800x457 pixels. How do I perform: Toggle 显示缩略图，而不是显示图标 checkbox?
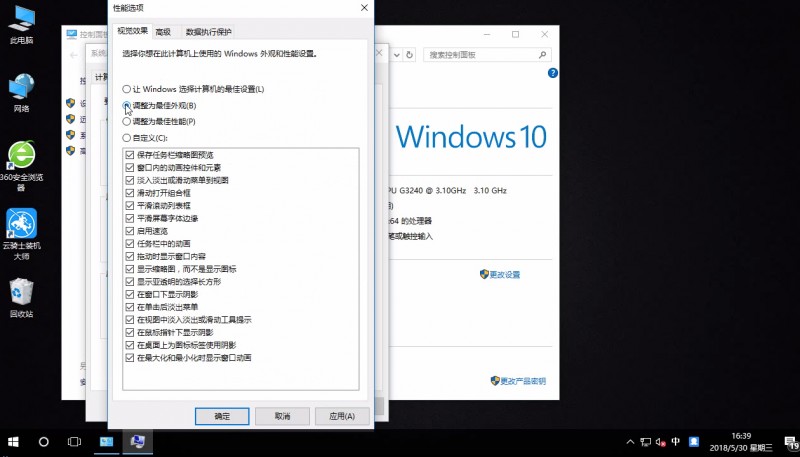[130, 269]
